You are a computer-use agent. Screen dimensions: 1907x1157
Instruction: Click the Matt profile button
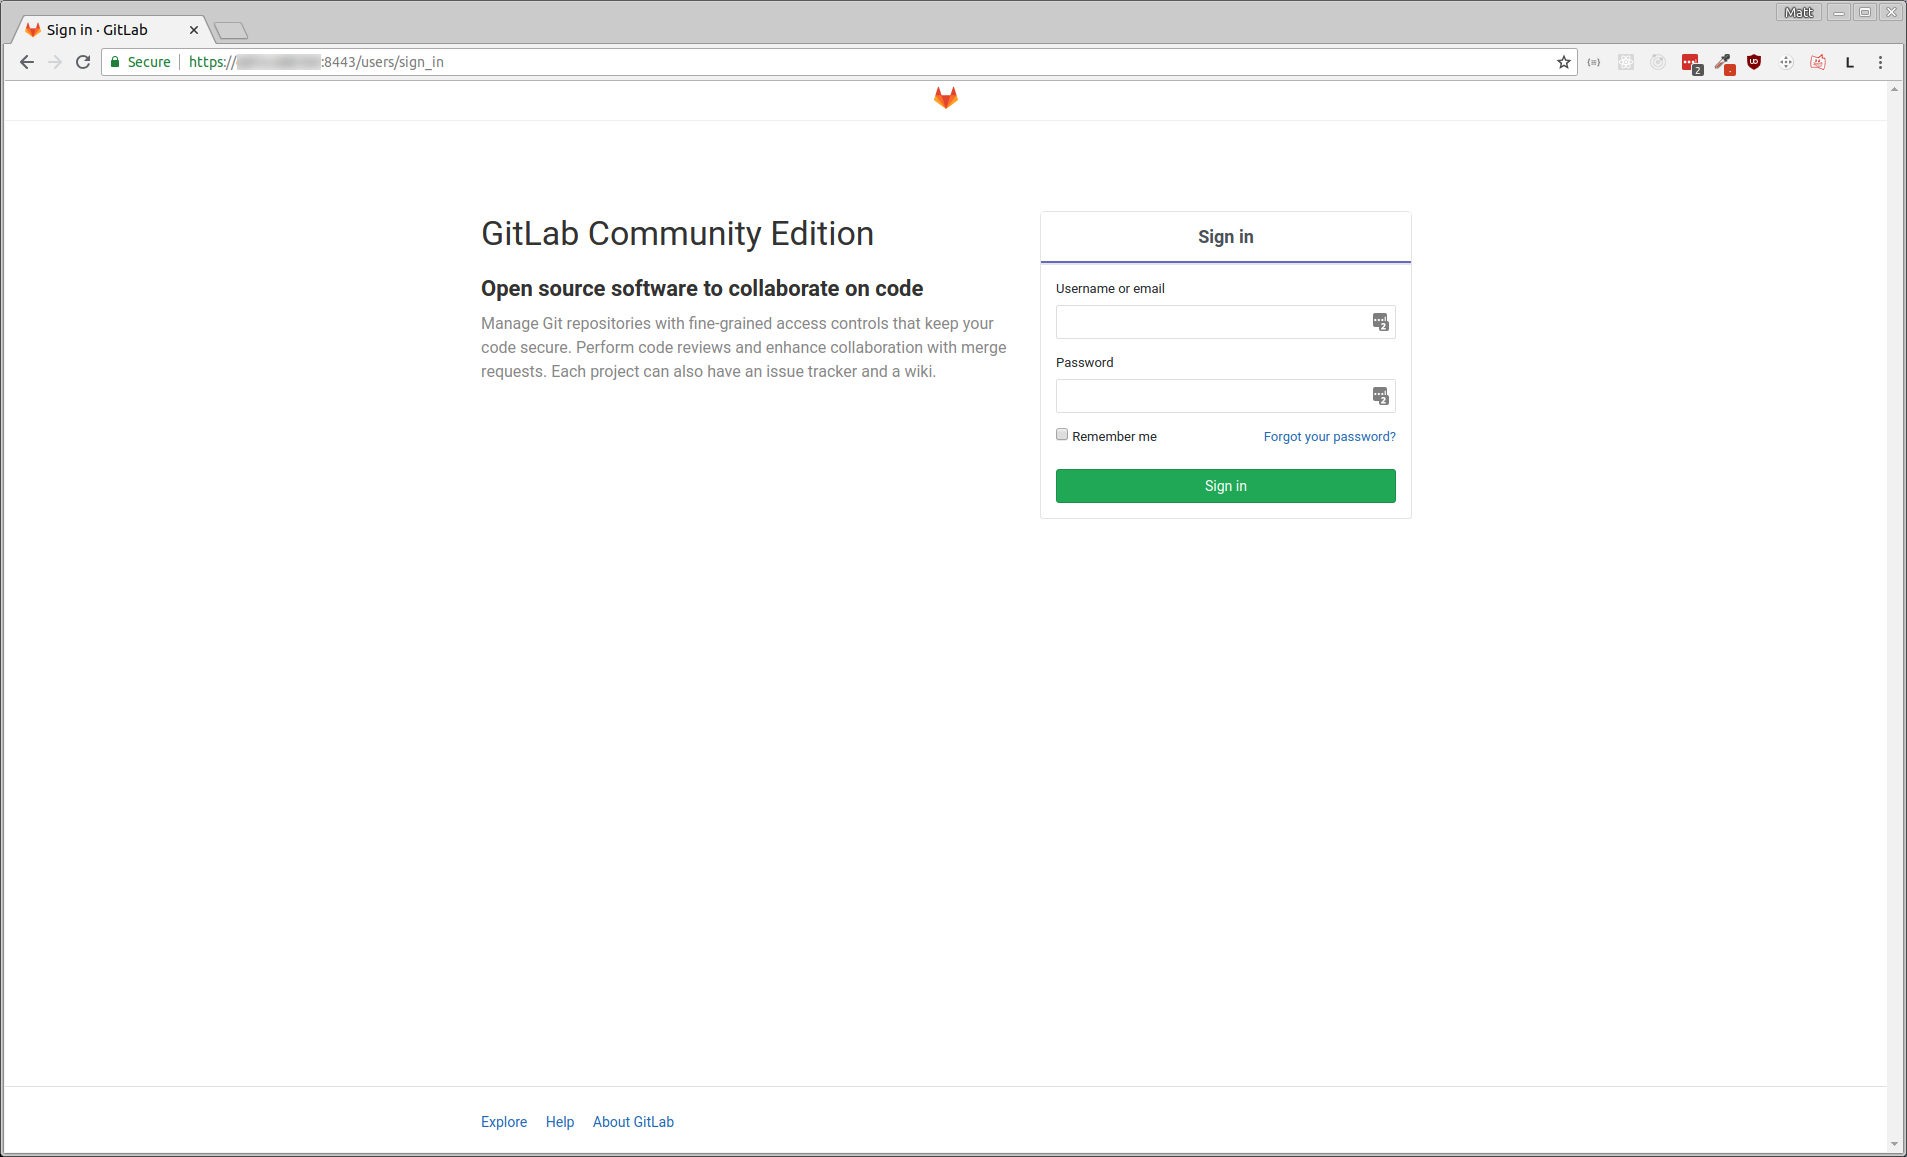(x=1798, y=12)
